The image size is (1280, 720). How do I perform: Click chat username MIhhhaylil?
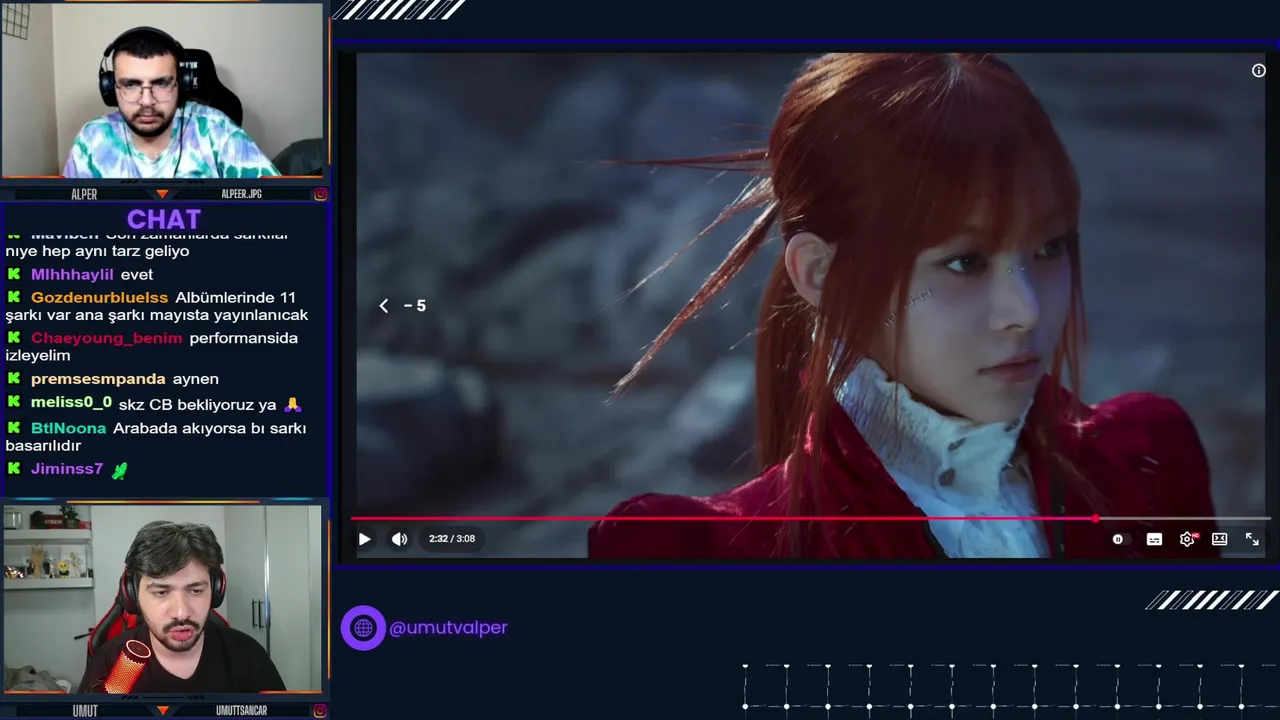click(72, 274)
